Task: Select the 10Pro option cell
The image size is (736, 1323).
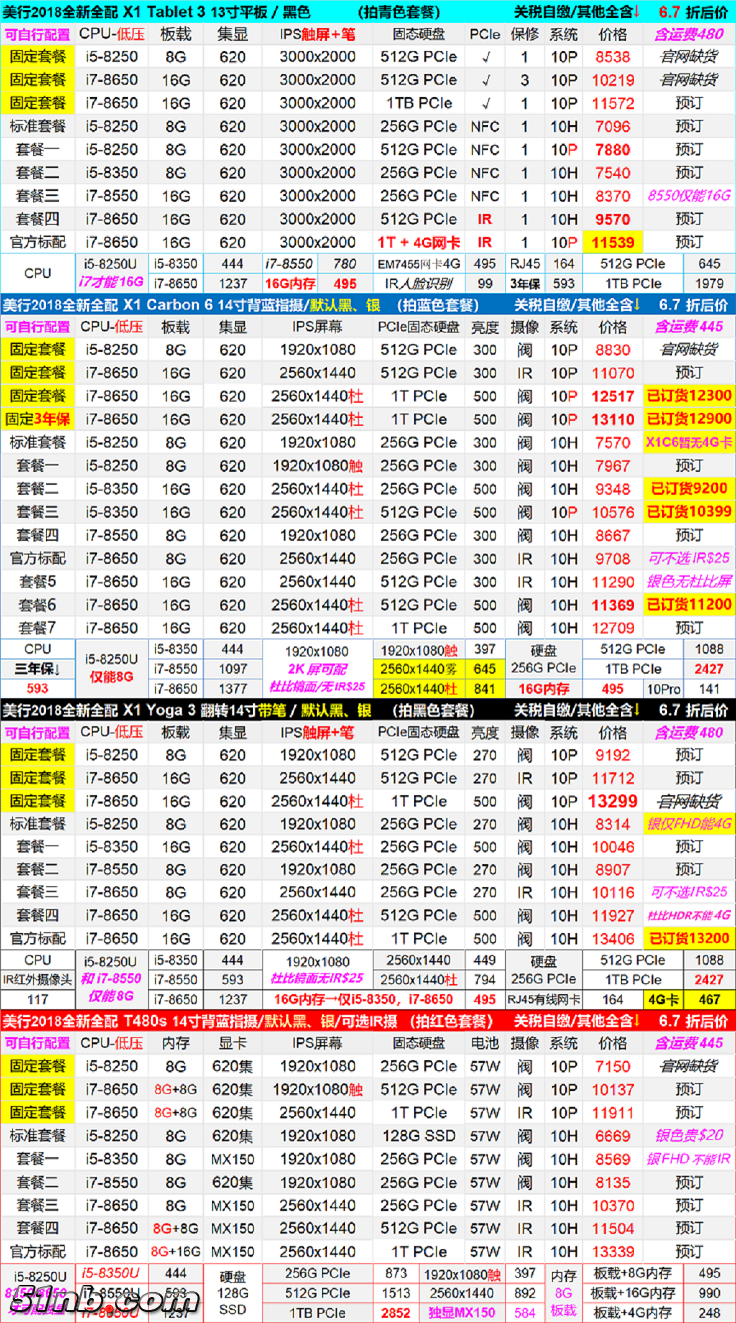Action: (x=662, y=688)
